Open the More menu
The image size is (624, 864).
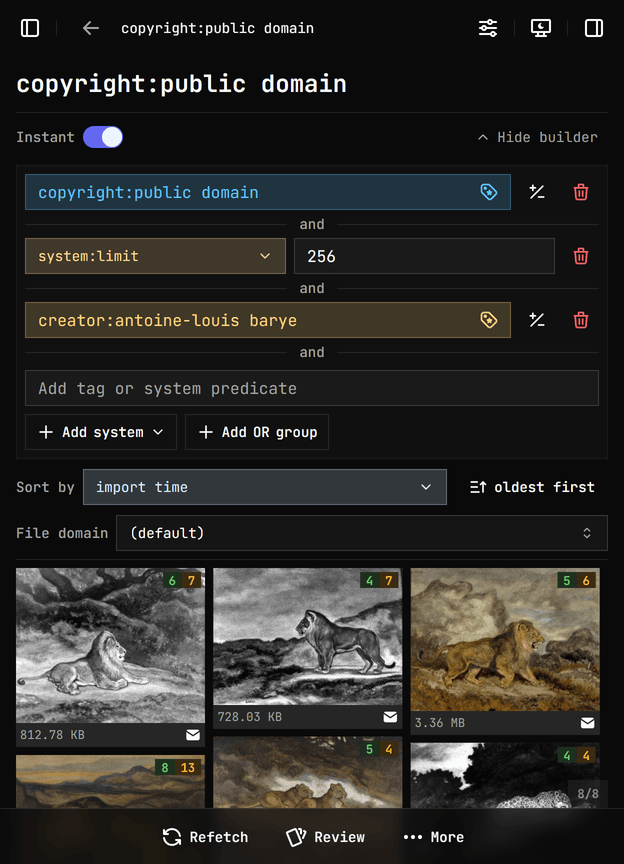[433, 837]
